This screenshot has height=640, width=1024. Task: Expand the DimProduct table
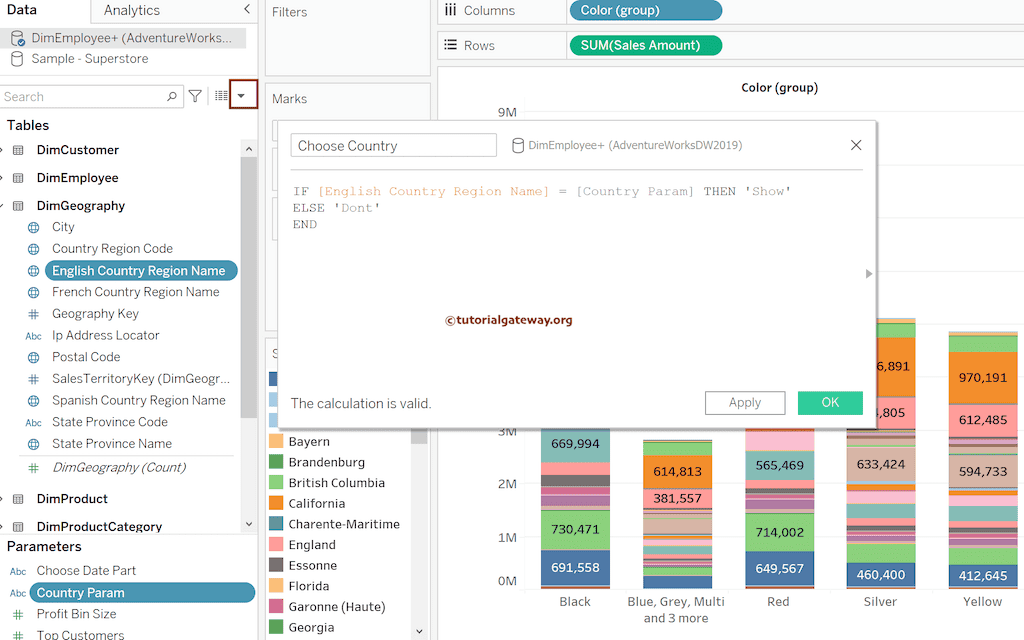pyautogui.click(x=2, y=499)
